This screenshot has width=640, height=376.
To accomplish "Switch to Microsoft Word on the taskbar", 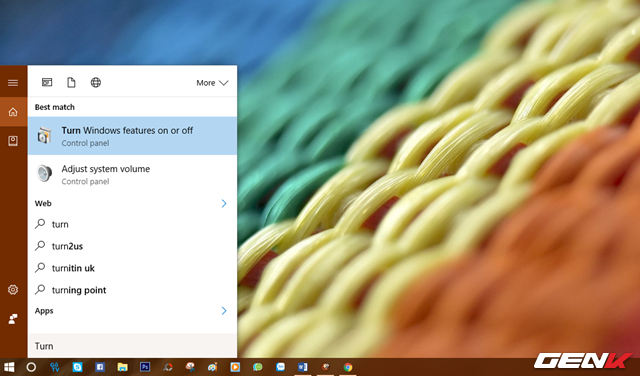I will click(x=302, y=367).
